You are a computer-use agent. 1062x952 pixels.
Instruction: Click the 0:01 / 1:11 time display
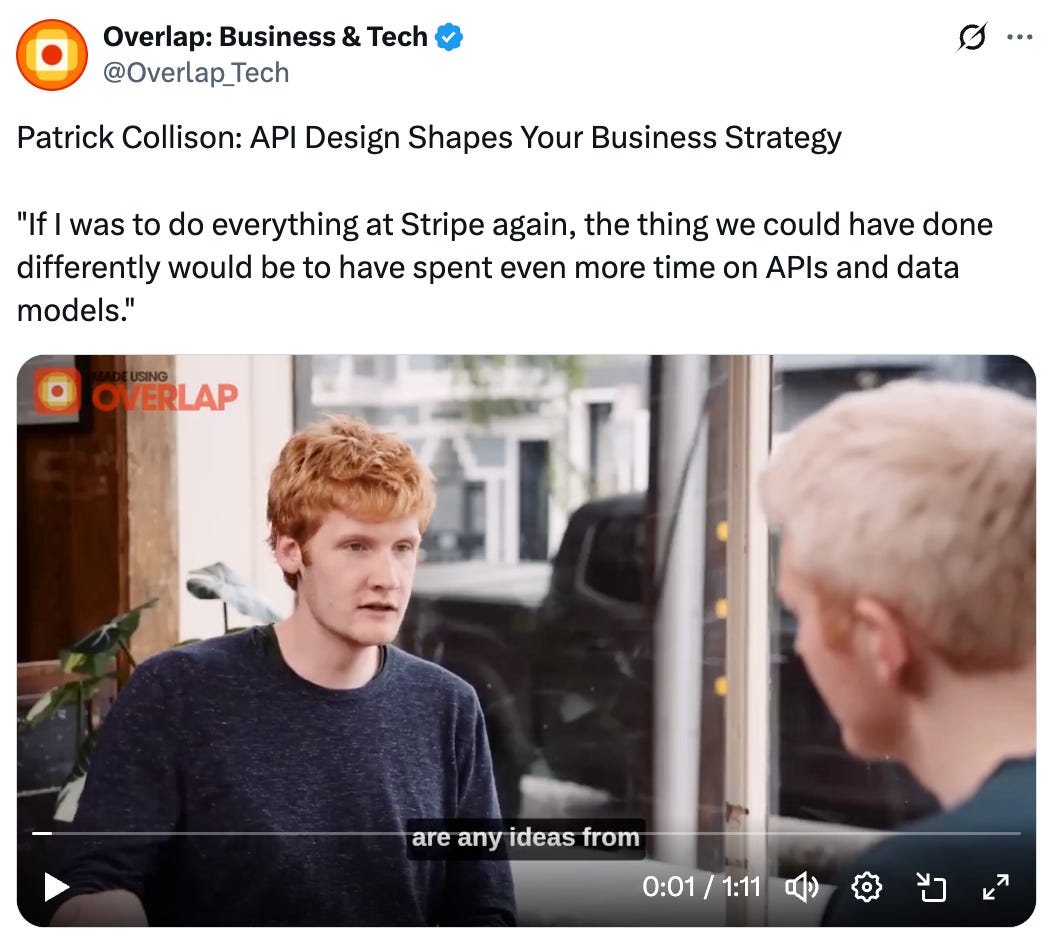tap(701, 887)
